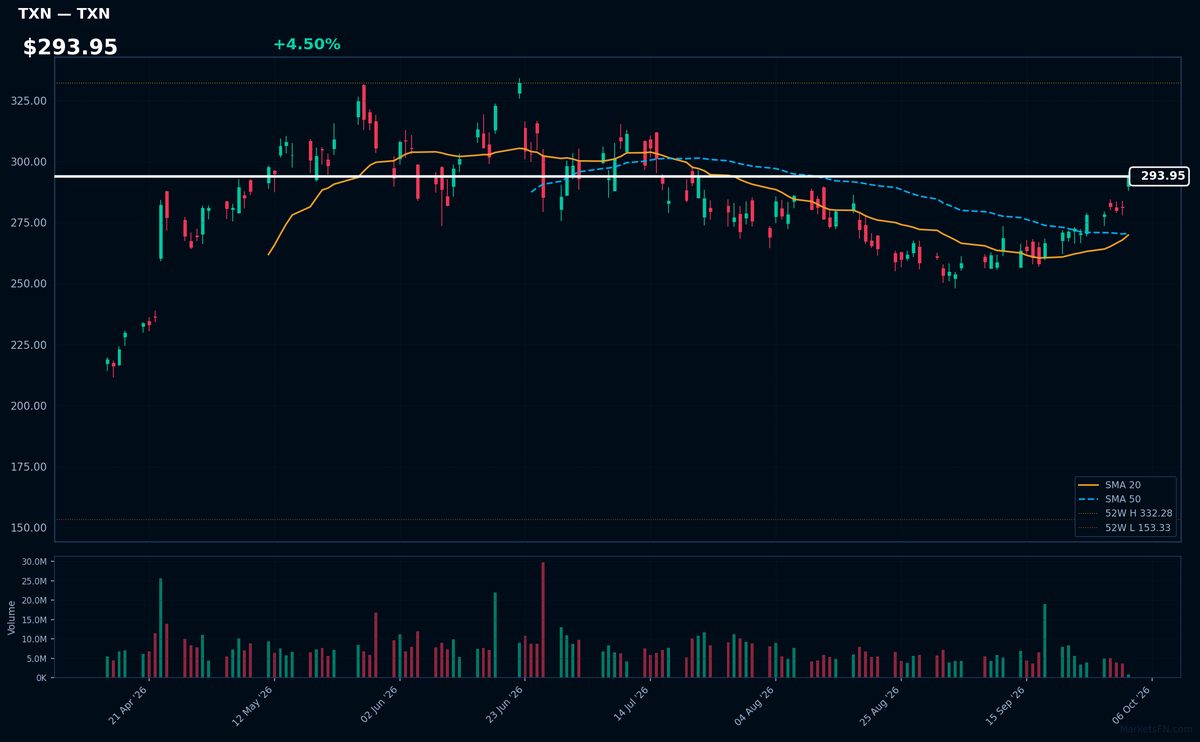Click the tallest red volume bar near 23 Jun
The image size is (1200, 742).
[x=543, y=620]
